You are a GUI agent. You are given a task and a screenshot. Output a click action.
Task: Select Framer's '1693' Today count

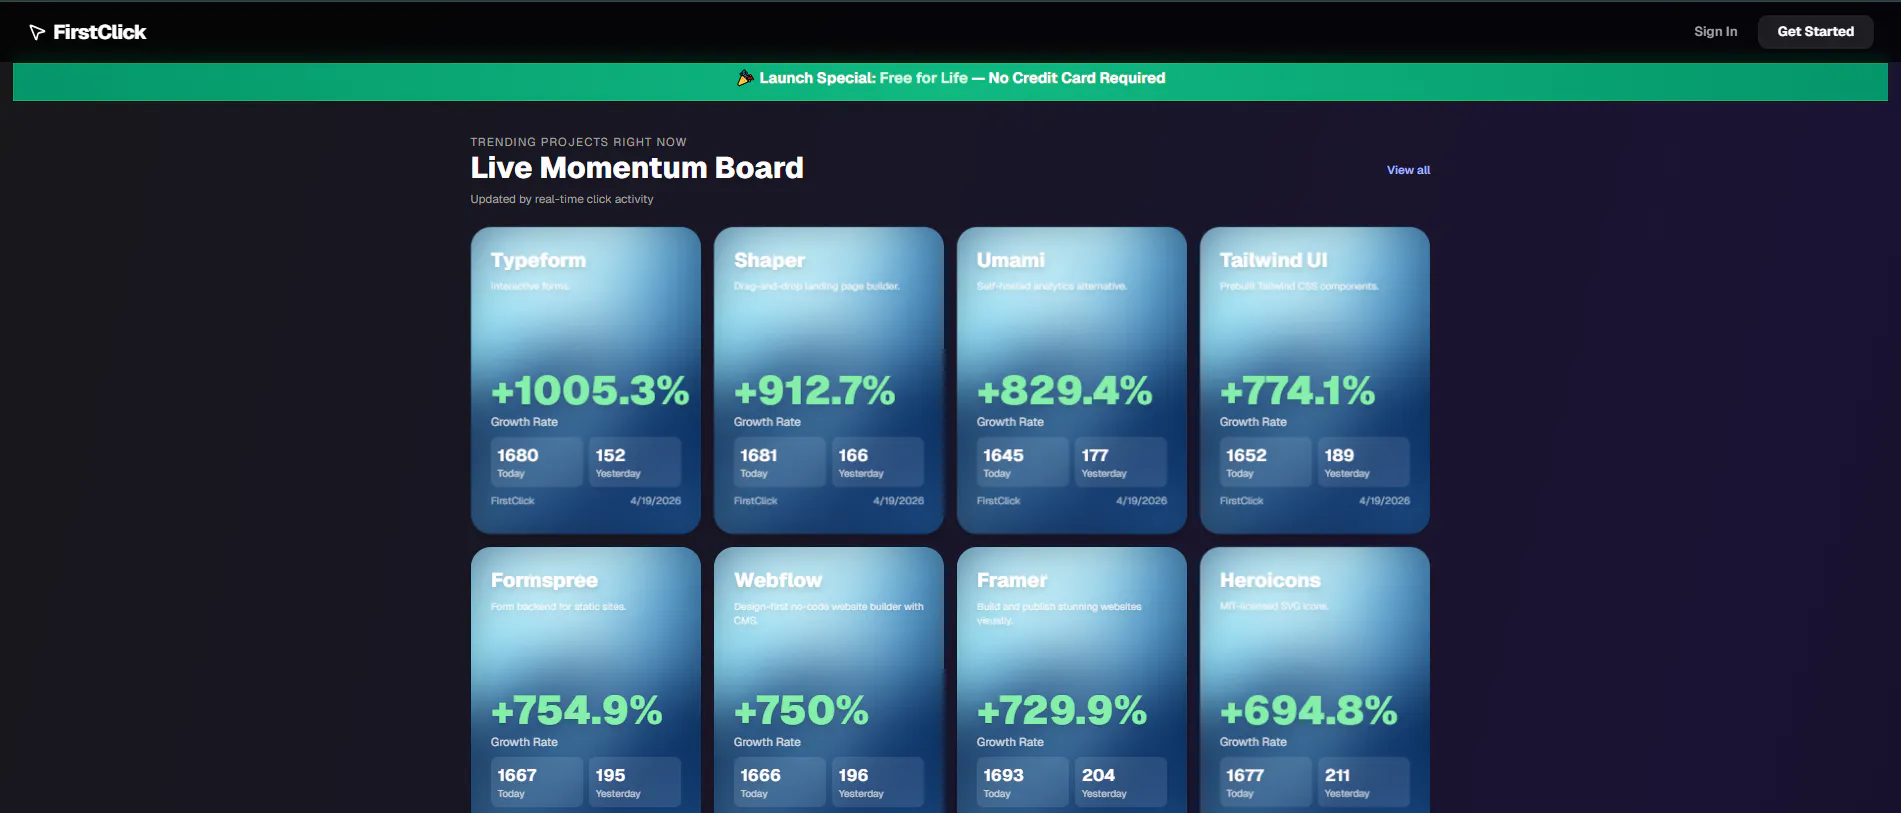(x=1003, y=775)
